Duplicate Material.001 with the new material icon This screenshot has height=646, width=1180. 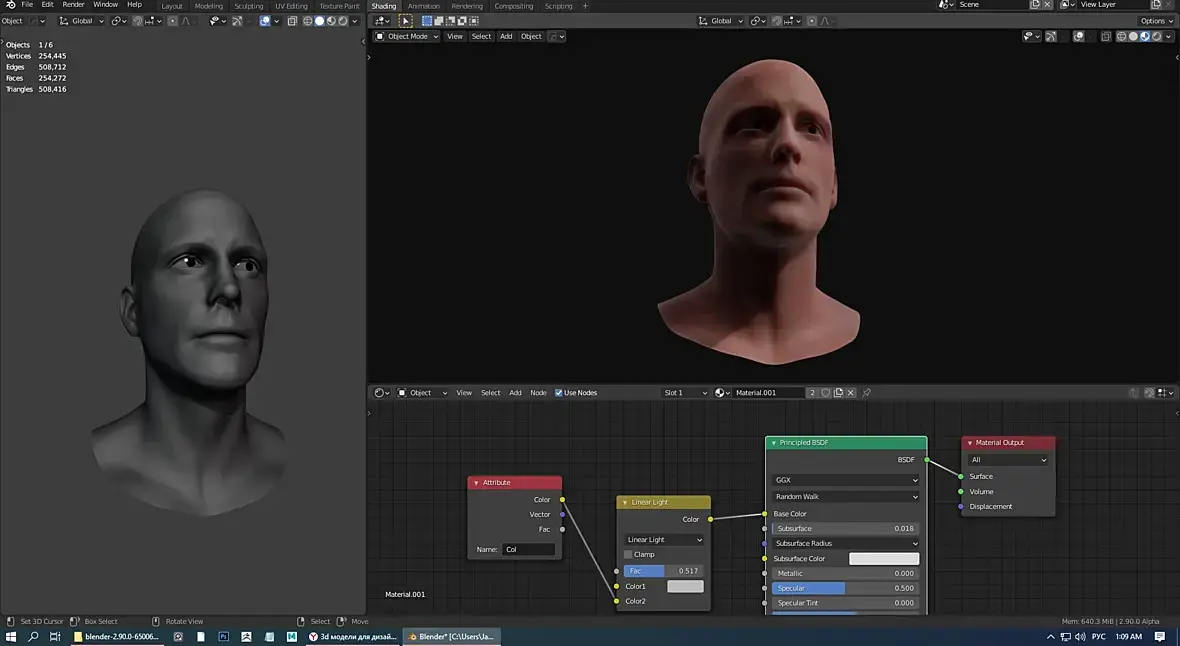click(x=838, y=393)
